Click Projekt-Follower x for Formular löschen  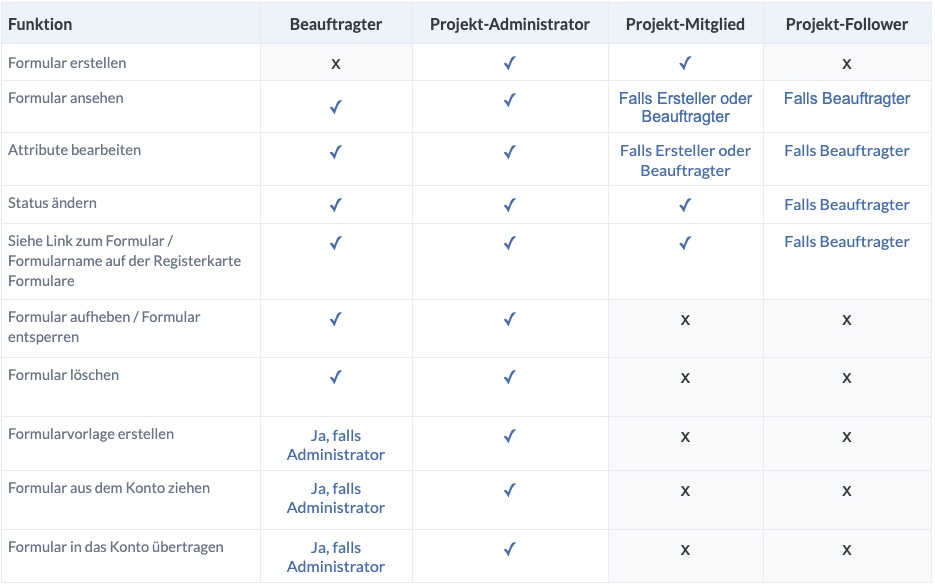pyautogui.click(x=847, y=378)
